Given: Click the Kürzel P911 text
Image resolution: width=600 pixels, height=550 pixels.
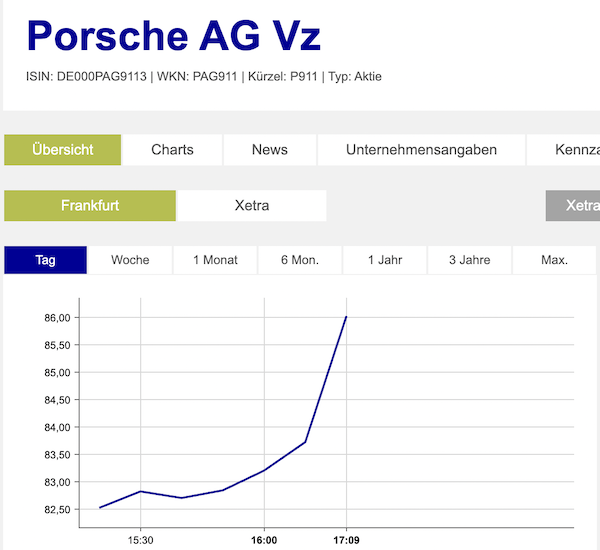Looking at the screenshot, I should [283, 77].
